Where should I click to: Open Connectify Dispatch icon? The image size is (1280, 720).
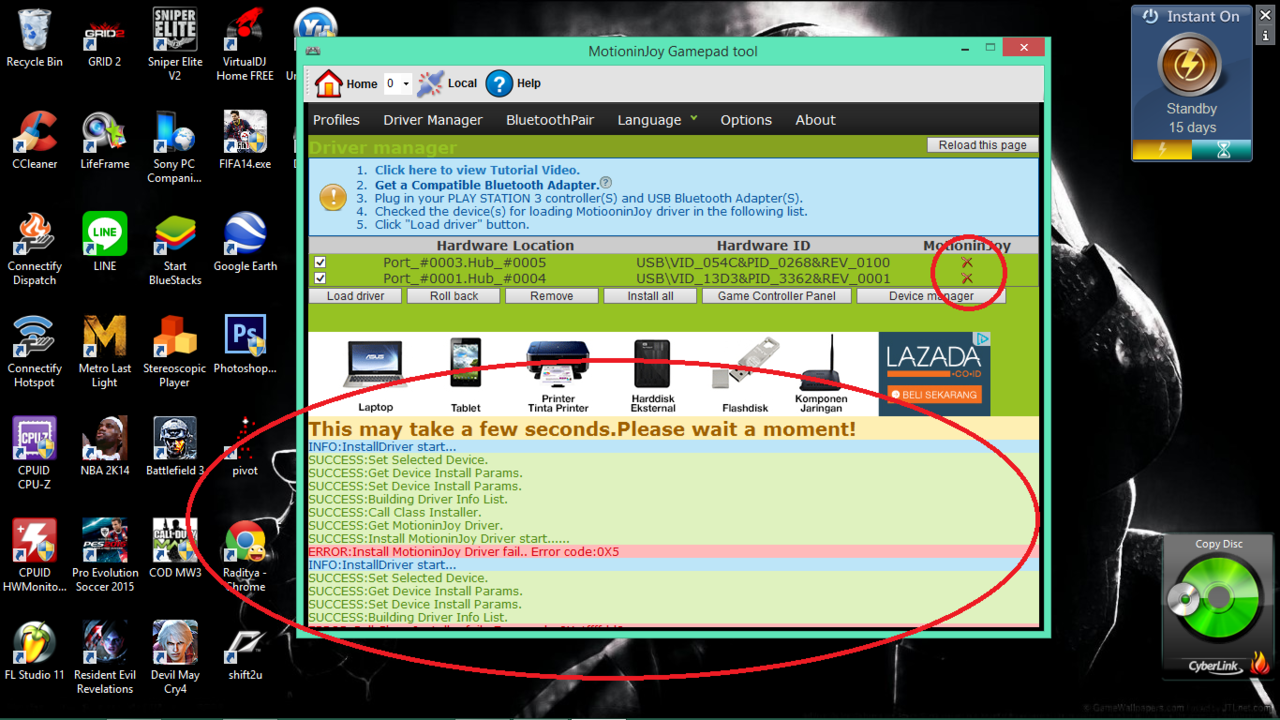[x=34, y=248]
